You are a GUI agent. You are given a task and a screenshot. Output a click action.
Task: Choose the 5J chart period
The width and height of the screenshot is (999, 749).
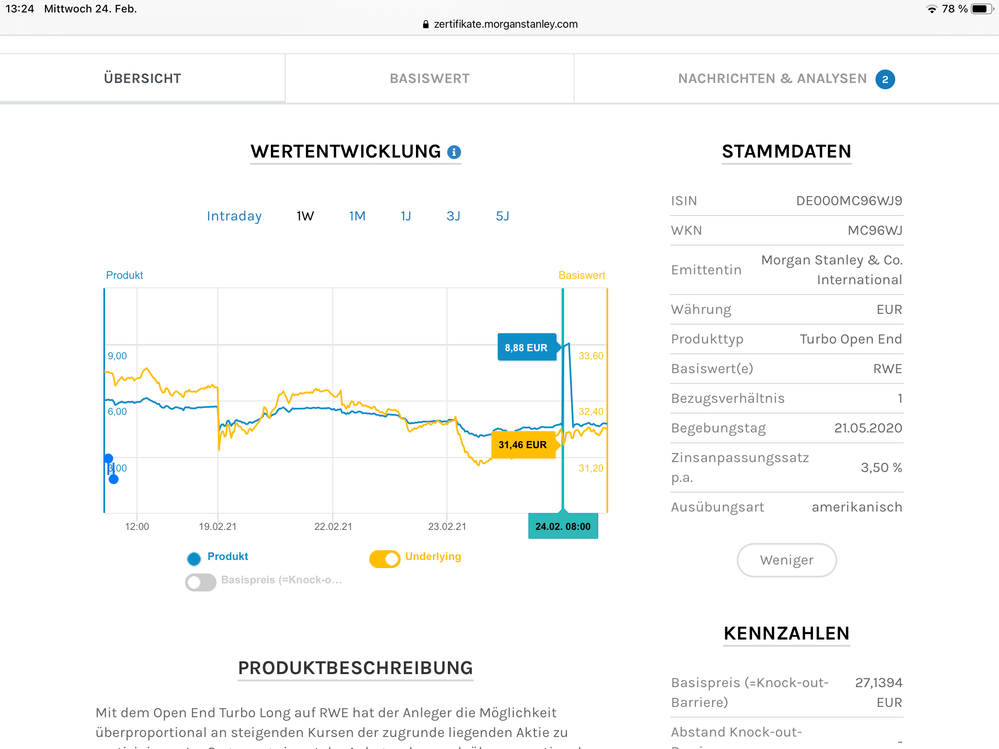coord(502,216)
